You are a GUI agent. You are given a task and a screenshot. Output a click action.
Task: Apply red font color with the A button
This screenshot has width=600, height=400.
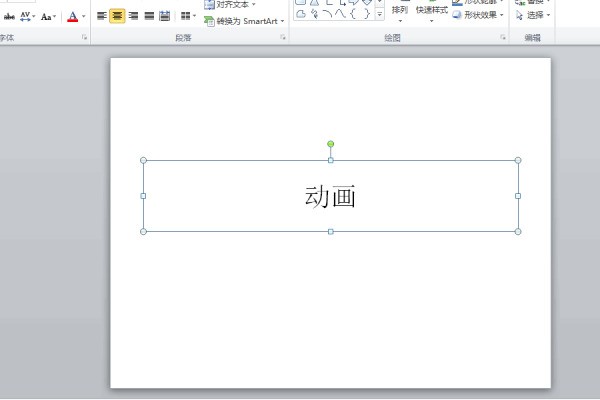[72, 16]
